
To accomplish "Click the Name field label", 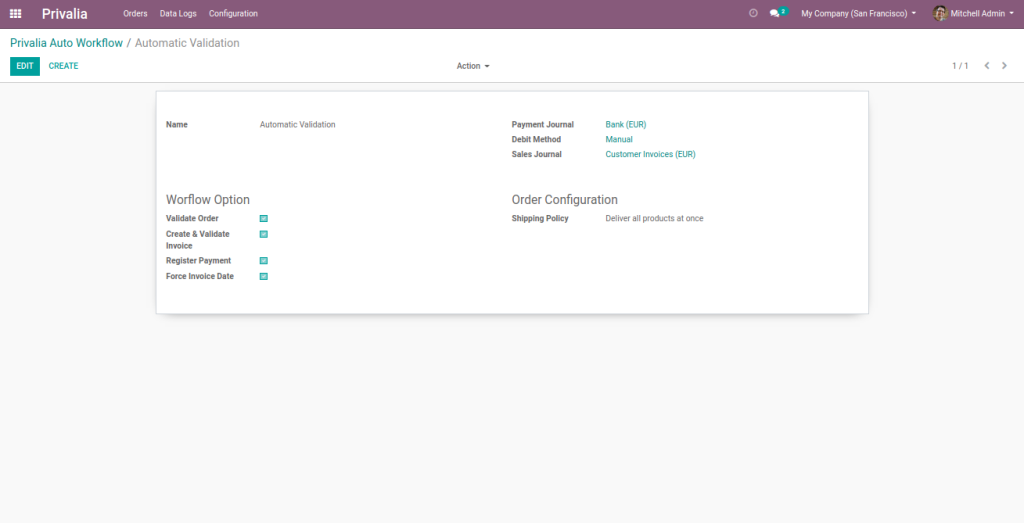I will (176, 125).
